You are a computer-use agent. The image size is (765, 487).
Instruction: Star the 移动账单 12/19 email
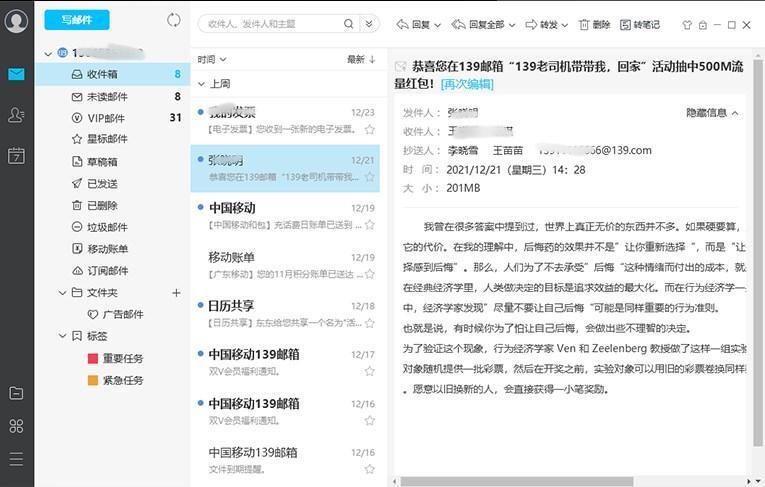click(370, 274)
